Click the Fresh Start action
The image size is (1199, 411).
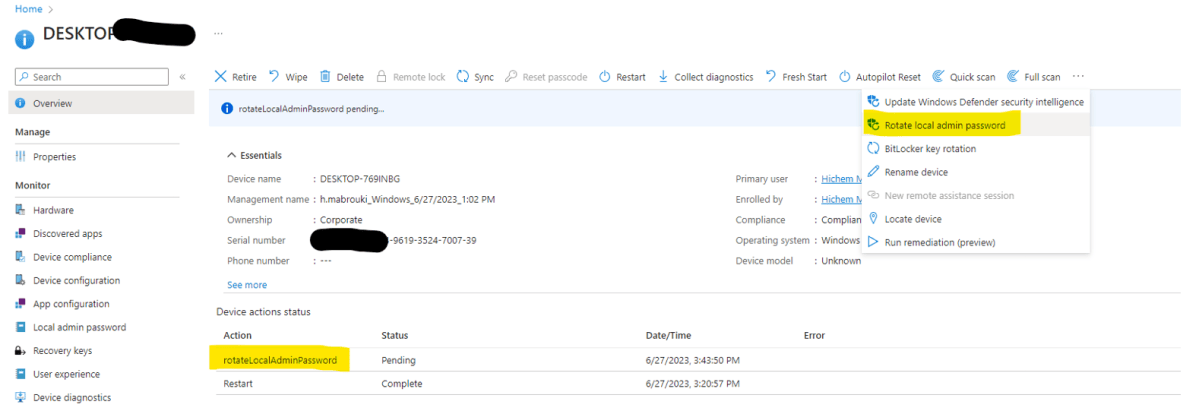796,77
